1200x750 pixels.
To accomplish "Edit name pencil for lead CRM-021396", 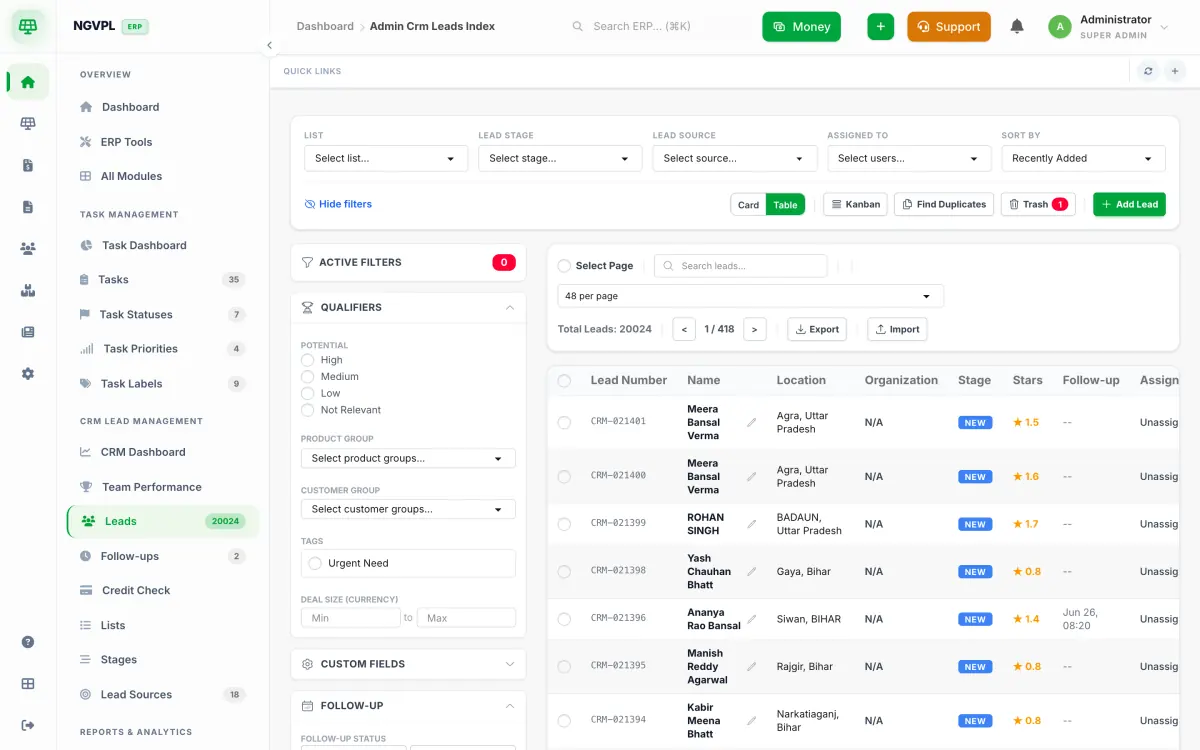I will point(752,619).
